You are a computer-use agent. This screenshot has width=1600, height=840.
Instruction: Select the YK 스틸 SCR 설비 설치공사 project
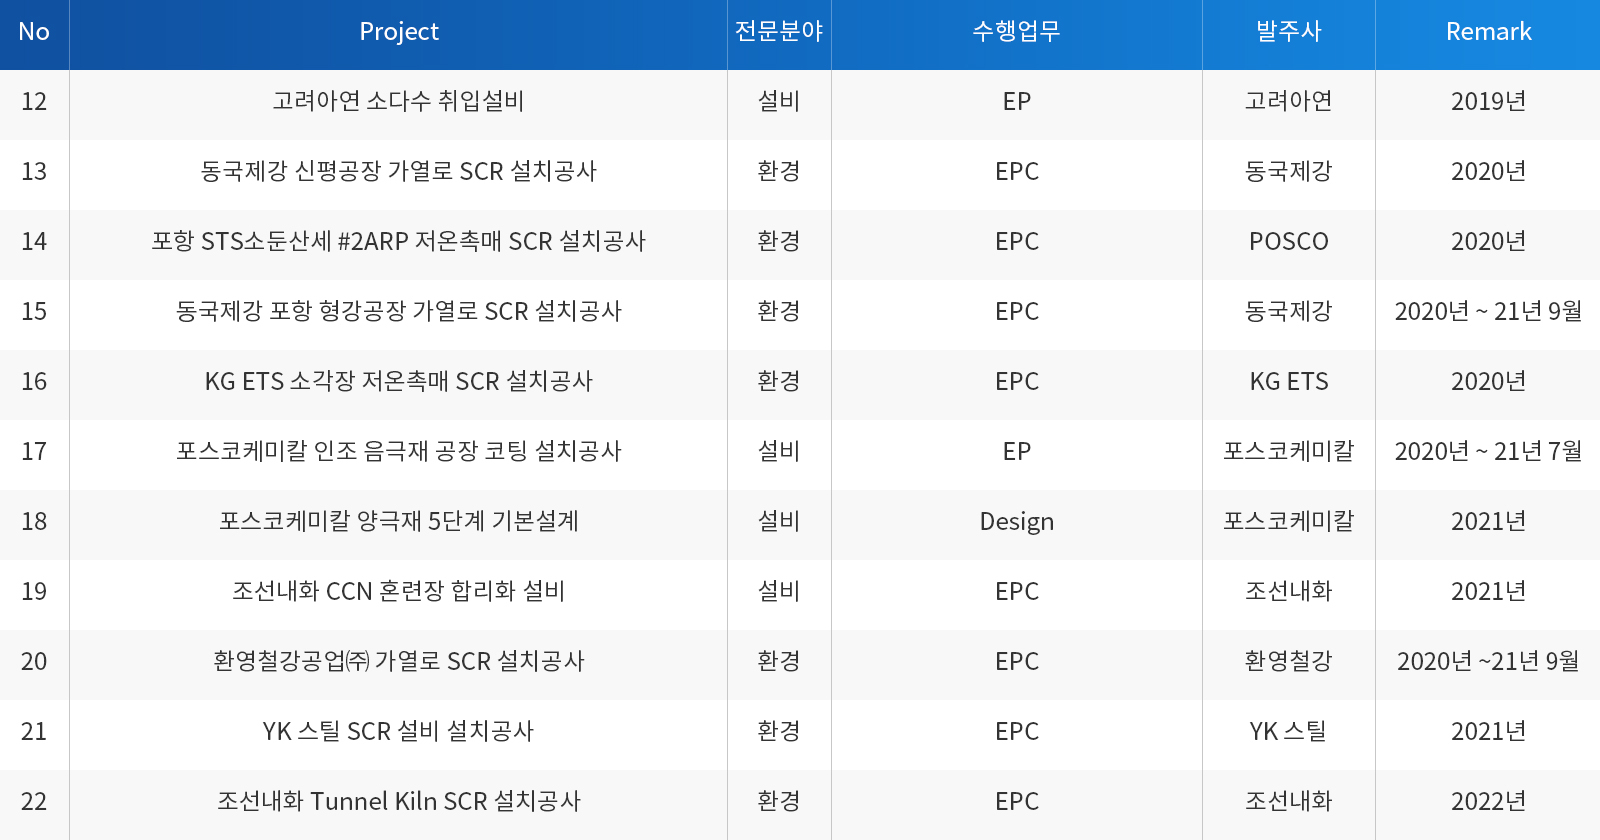tap(398, 731)
